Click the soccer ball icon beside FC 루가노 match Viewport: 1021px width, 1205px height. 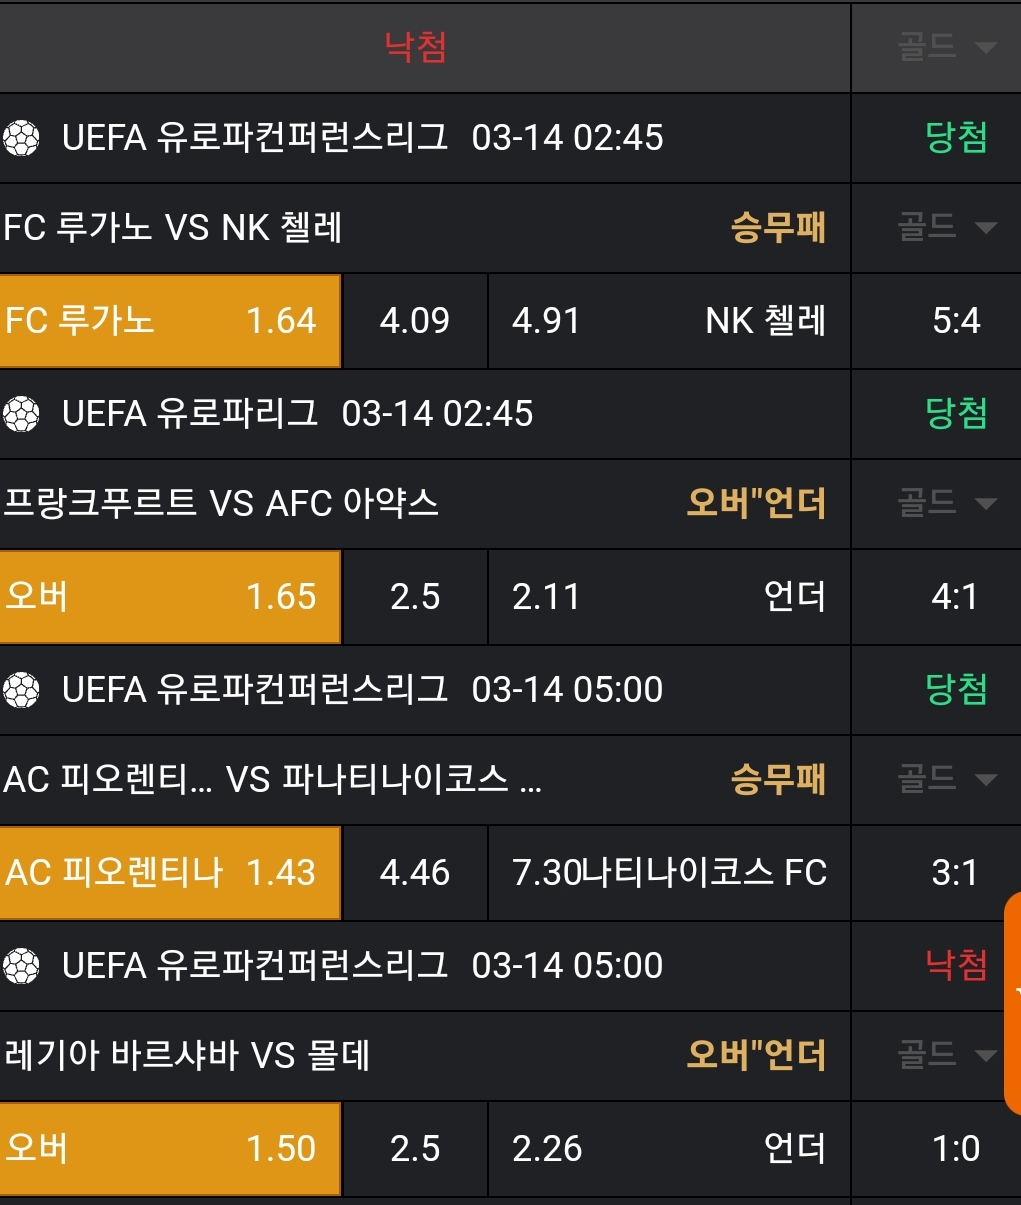[21, 138]
